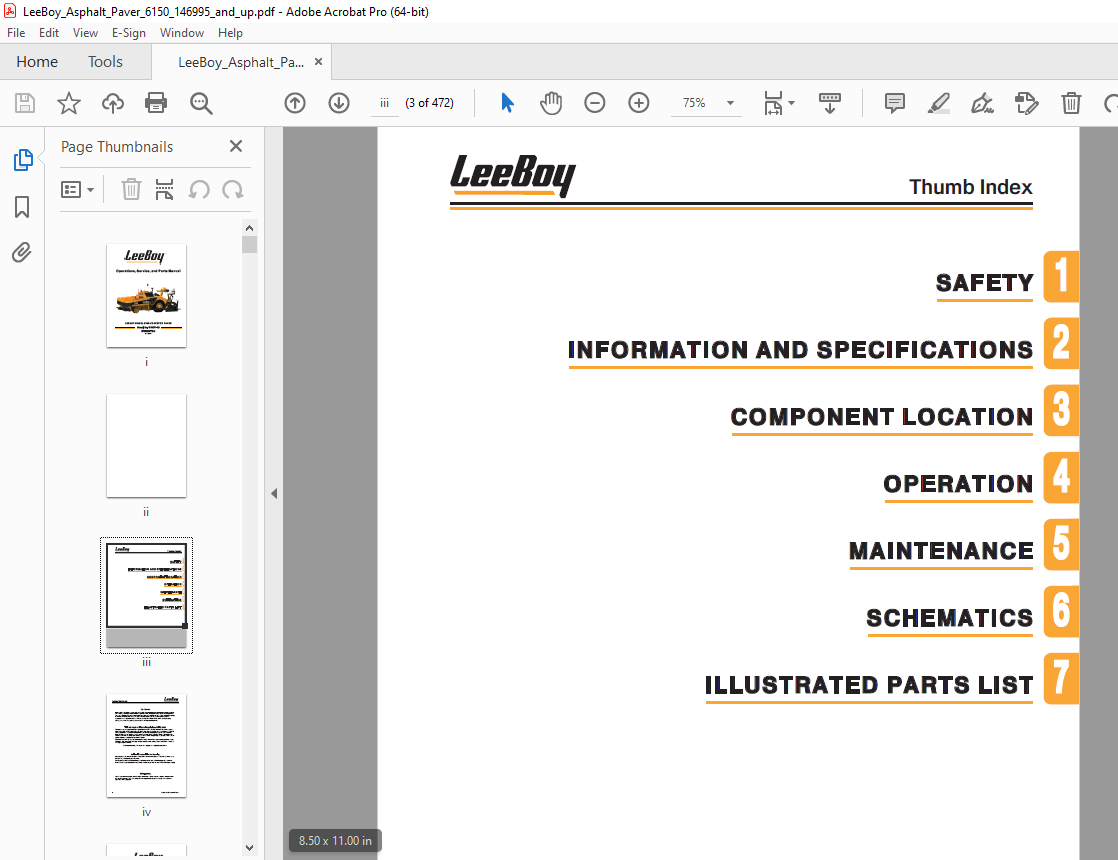
Task: Collapse the navigation pane arrow
Action: tap(274, 493)
